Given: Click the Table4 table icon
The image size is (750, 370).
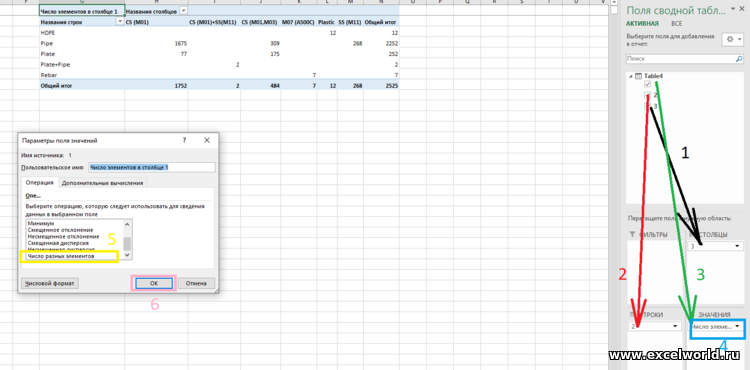Looking at the screenshot, I should (x=638, y=76).
